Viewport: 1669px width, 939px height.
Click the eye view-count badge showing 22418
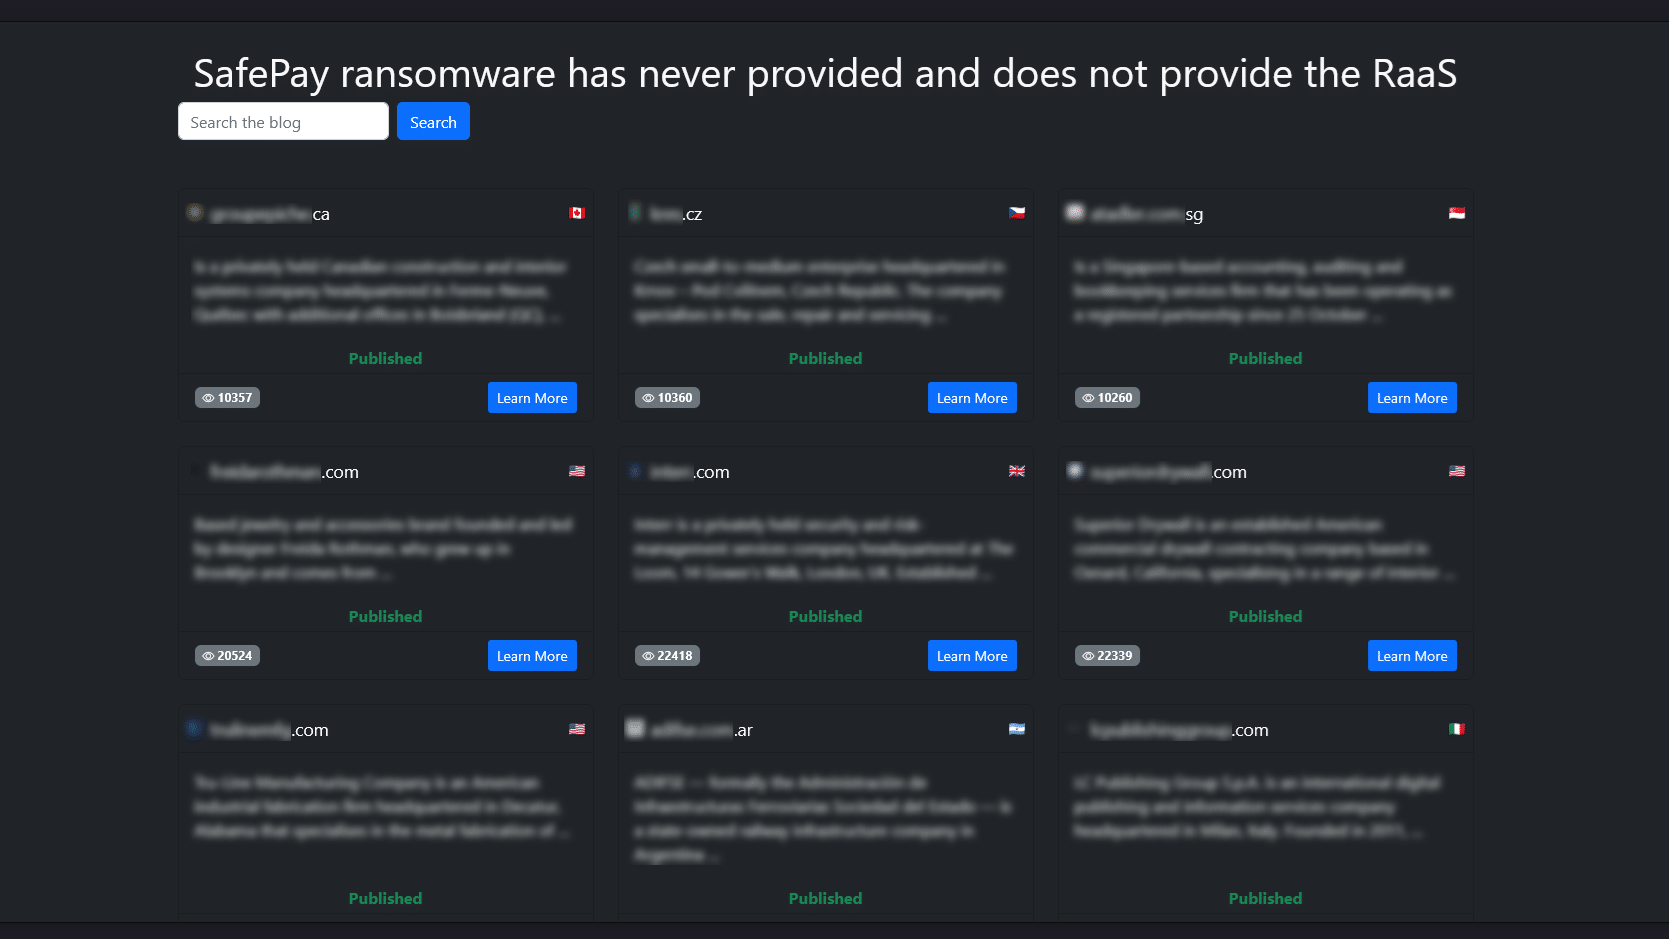[667, 656]
